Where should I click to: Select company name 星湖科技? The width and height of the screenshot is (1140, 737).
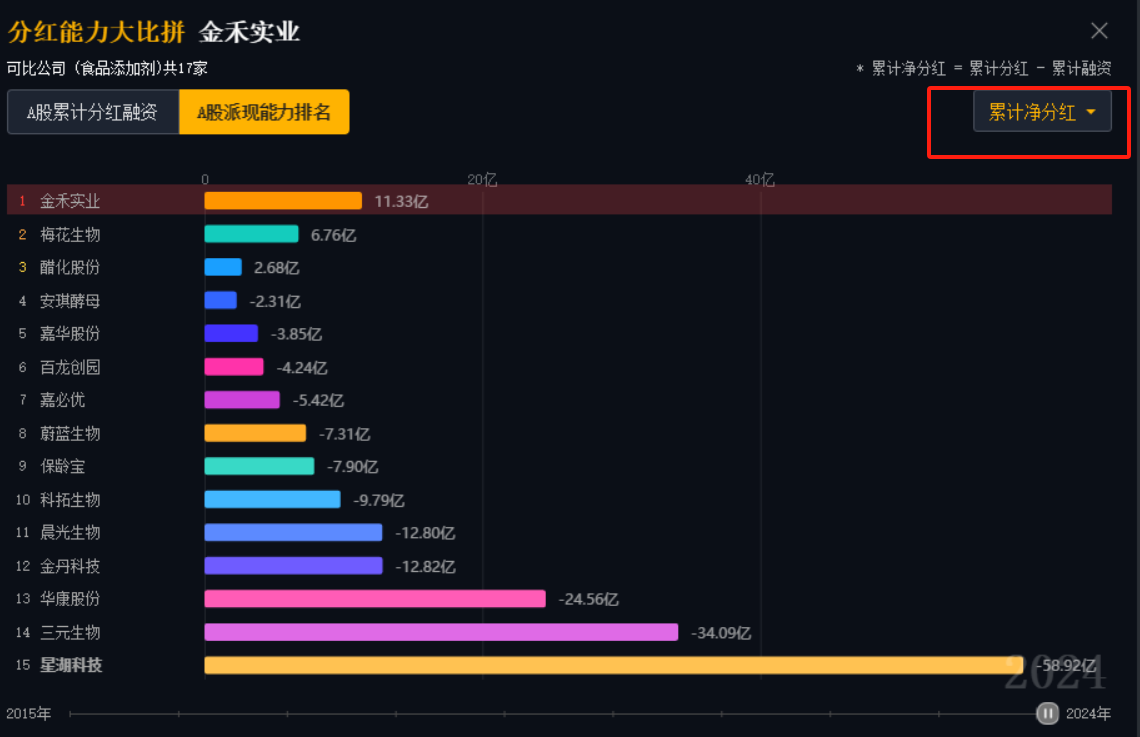pos(71,665)
